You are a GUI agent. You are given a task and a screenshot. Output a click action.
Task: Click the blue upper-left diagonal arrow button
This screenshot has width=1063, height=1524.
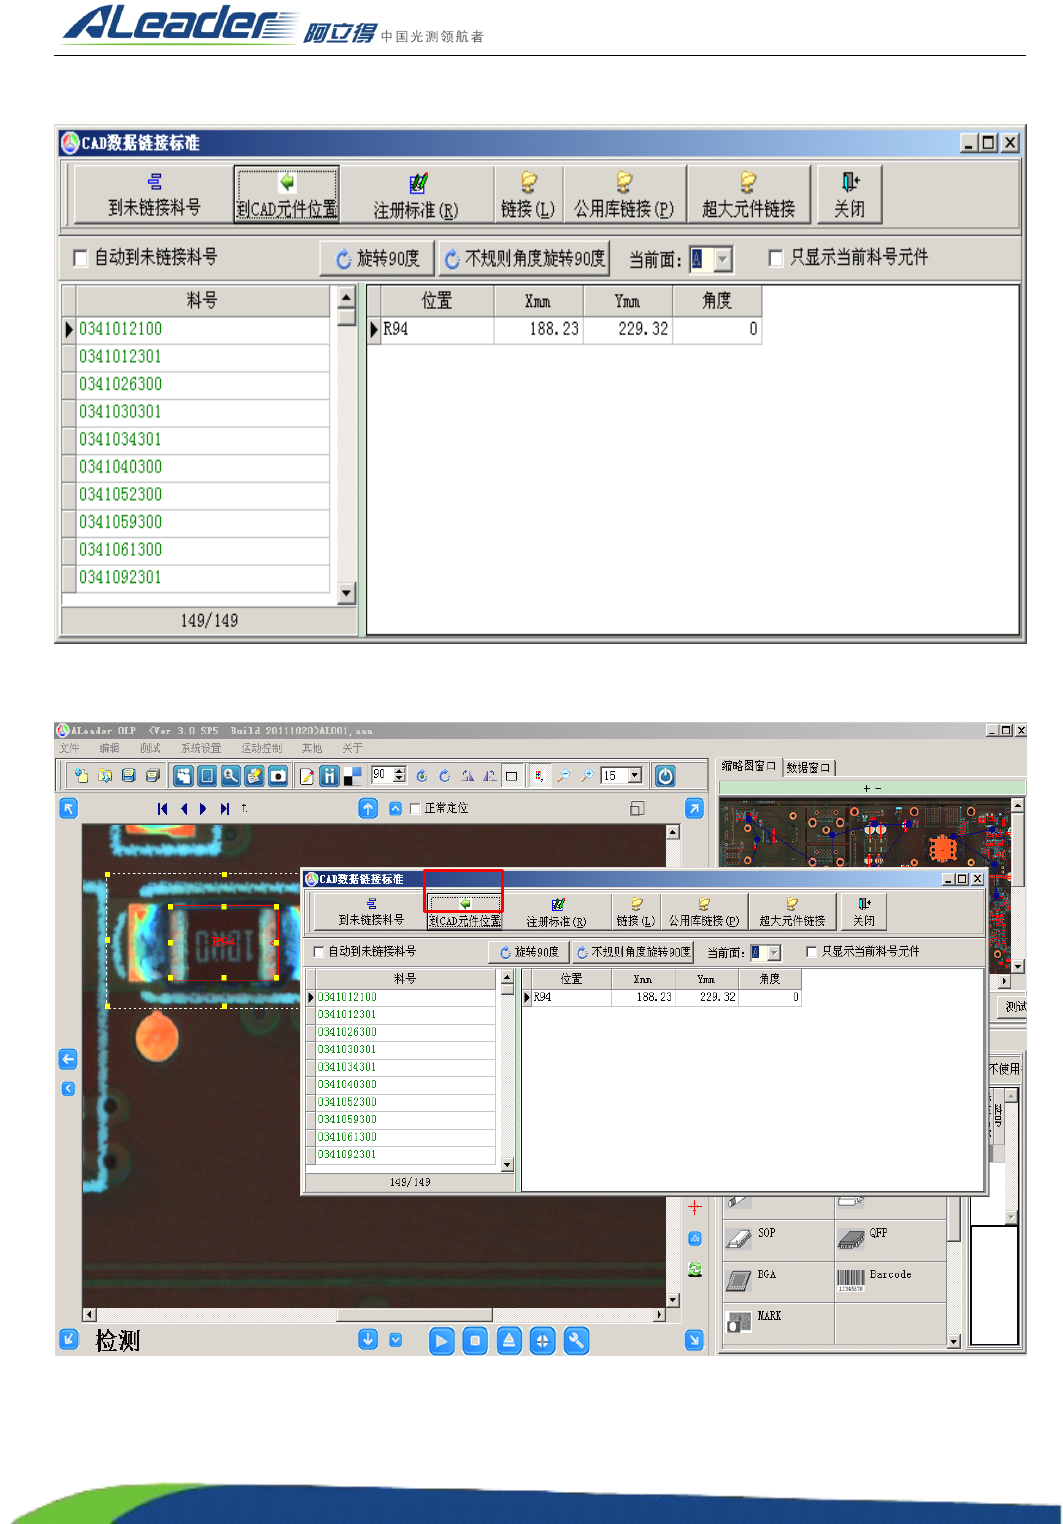pyautogui.click(x=68, y=808)
